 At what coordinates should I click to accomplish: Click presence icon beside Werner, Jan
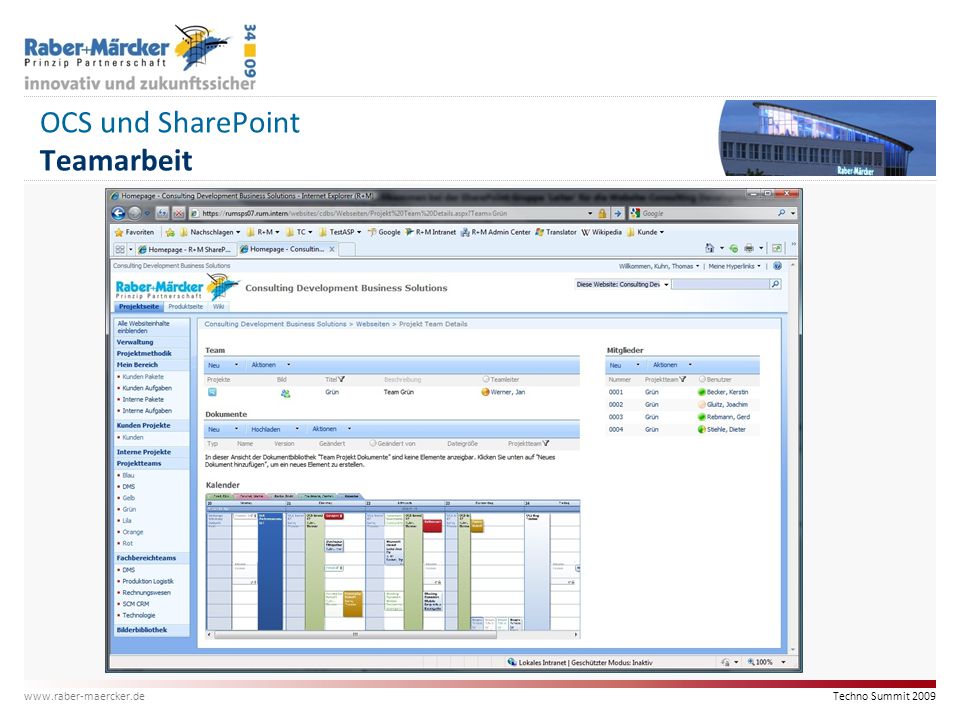click(x=486, y=392)
